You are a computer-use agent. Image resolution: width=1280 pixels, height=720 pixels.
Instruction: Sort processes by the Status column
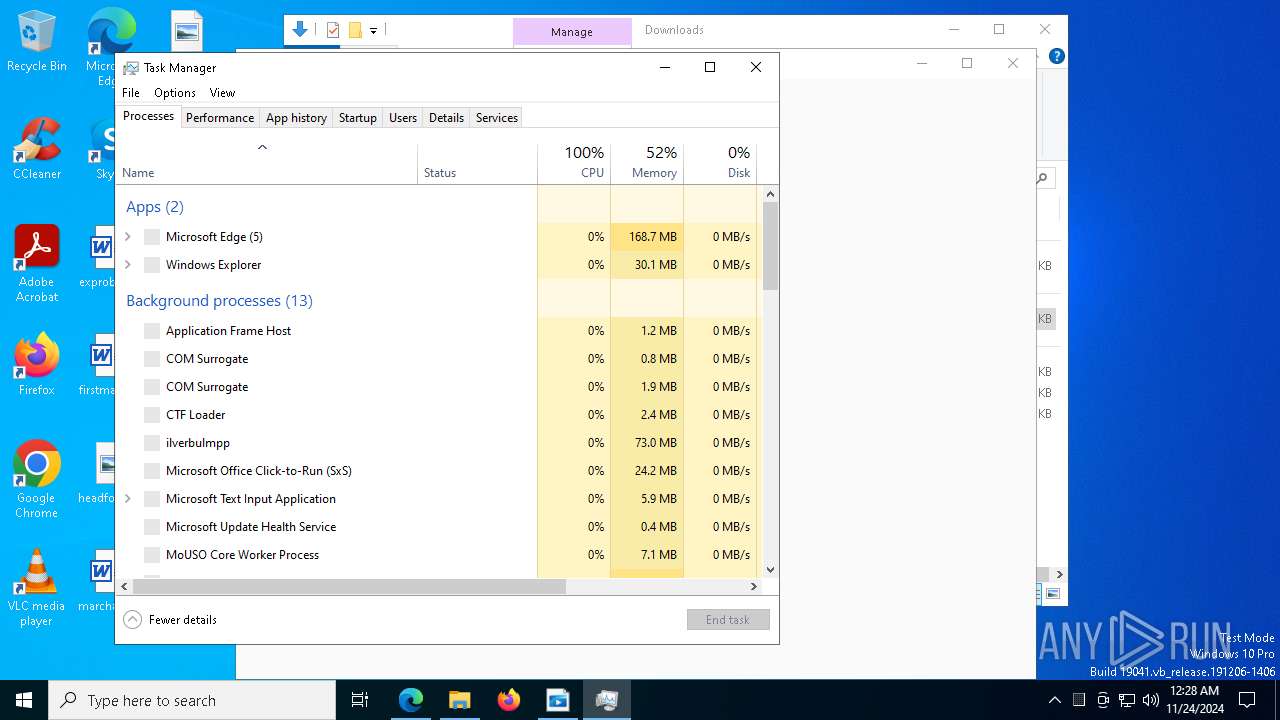477,164
